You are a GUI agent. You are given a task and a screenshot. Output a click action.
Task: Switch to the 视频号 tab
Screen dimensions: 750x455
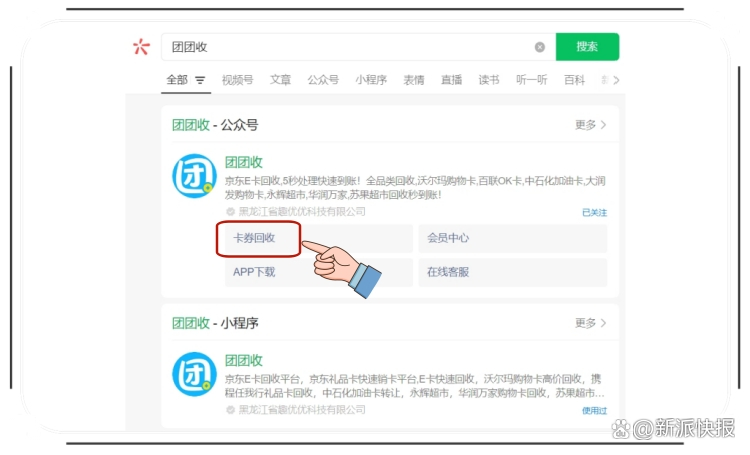237,80
